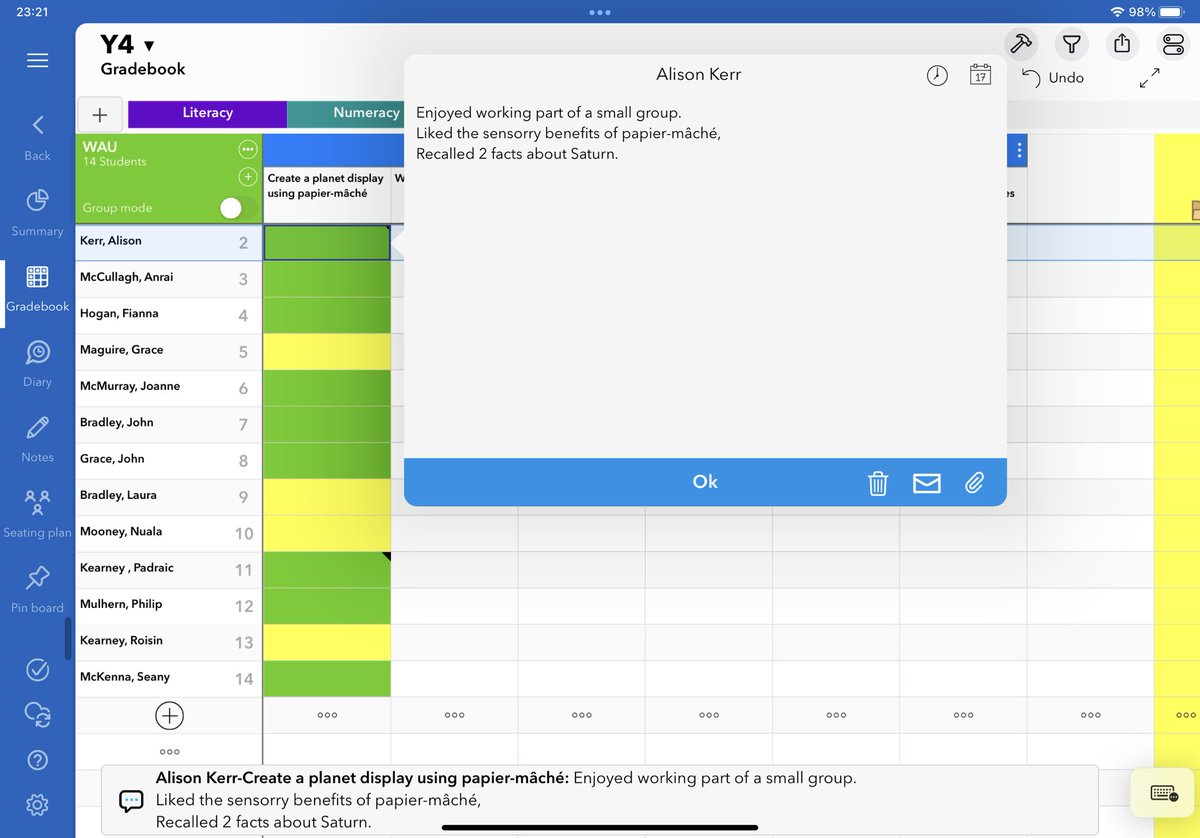This screenshot has height=838, width=1200.
Task: Open the Gradebook grid view
Action: [x=37, y=289]
